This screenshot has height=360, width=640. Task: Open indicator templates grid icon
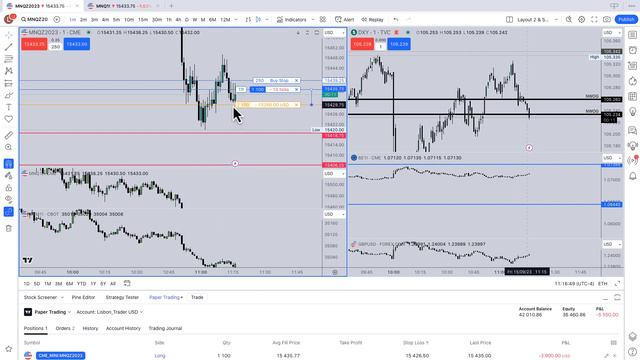tap(323, 20)
